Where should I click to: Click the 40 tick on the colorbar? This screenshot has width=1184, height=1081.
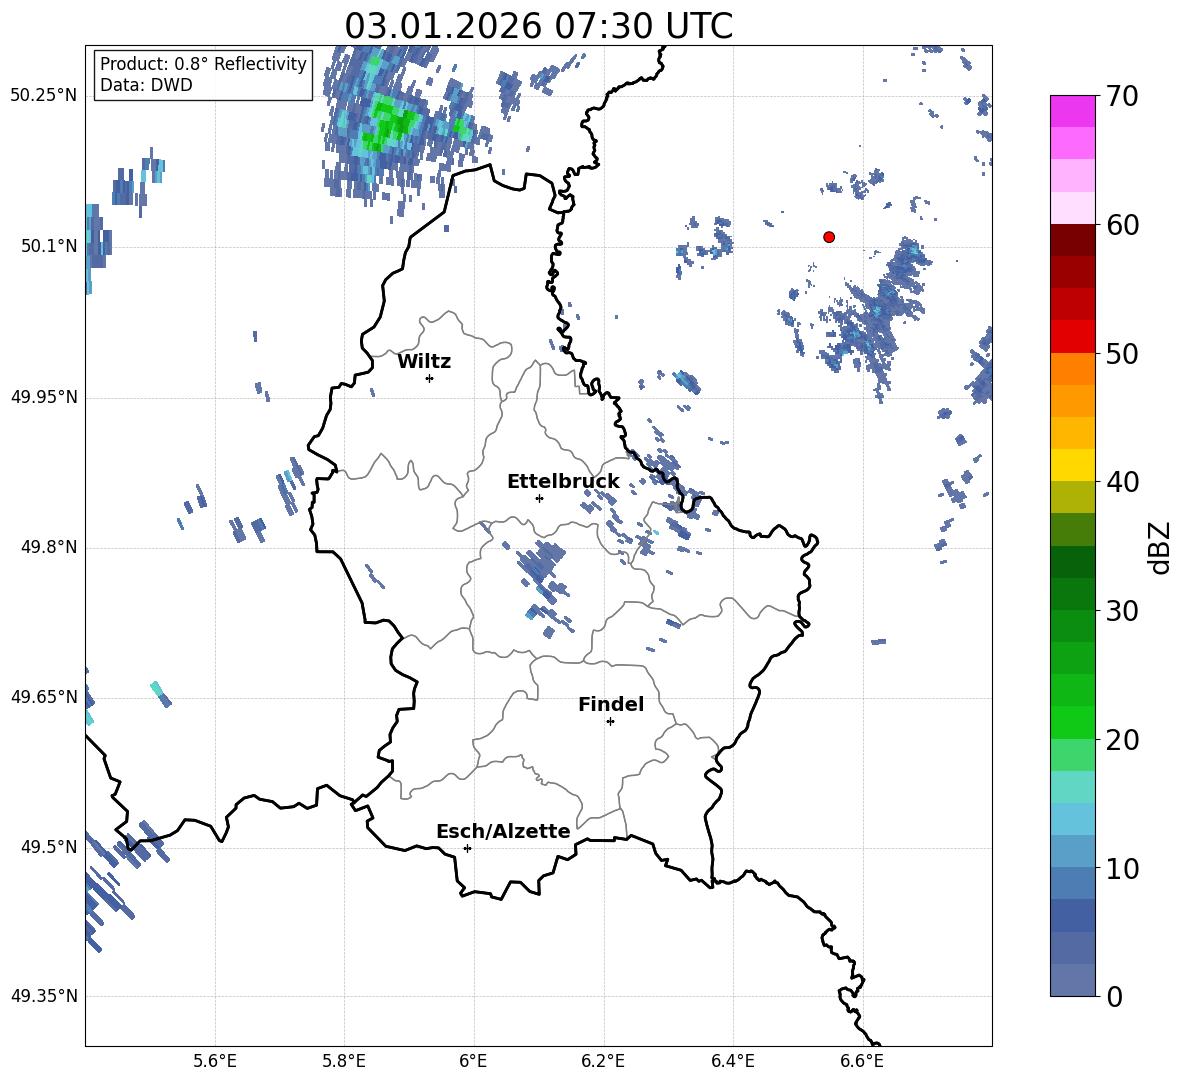pyautogui.click(x=1122, y=482)
